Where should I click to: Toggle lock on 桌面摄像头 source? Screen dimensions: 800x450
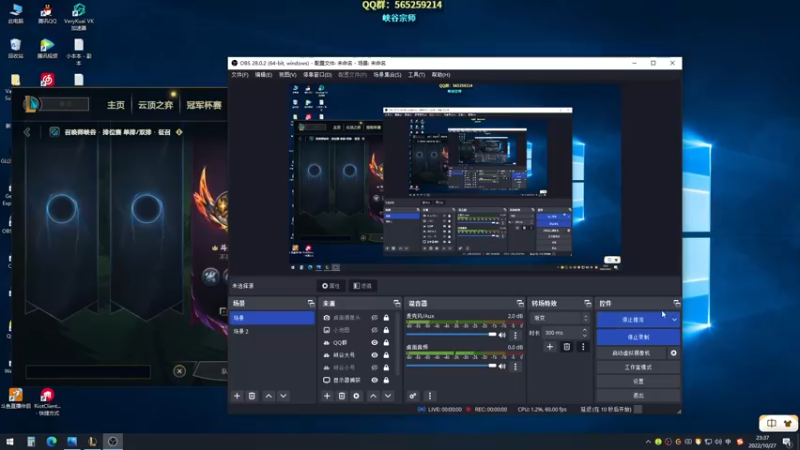[386, 317]
